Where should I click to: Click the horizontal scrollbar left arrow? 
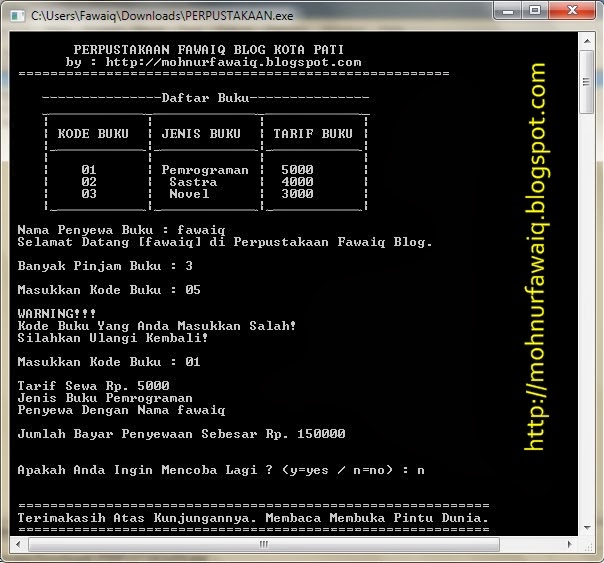coord(18,544)
